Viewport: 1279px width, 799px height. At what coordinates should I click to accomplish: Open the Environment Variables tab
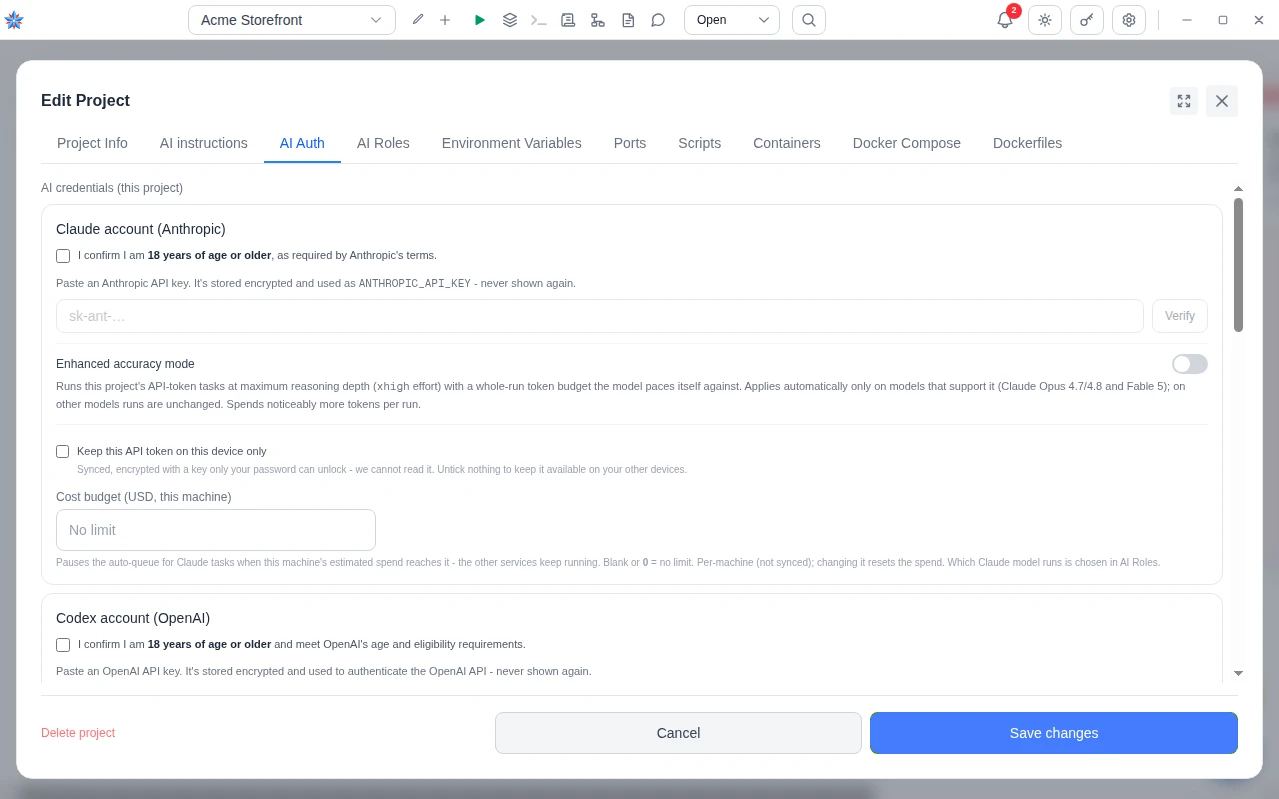512,143
